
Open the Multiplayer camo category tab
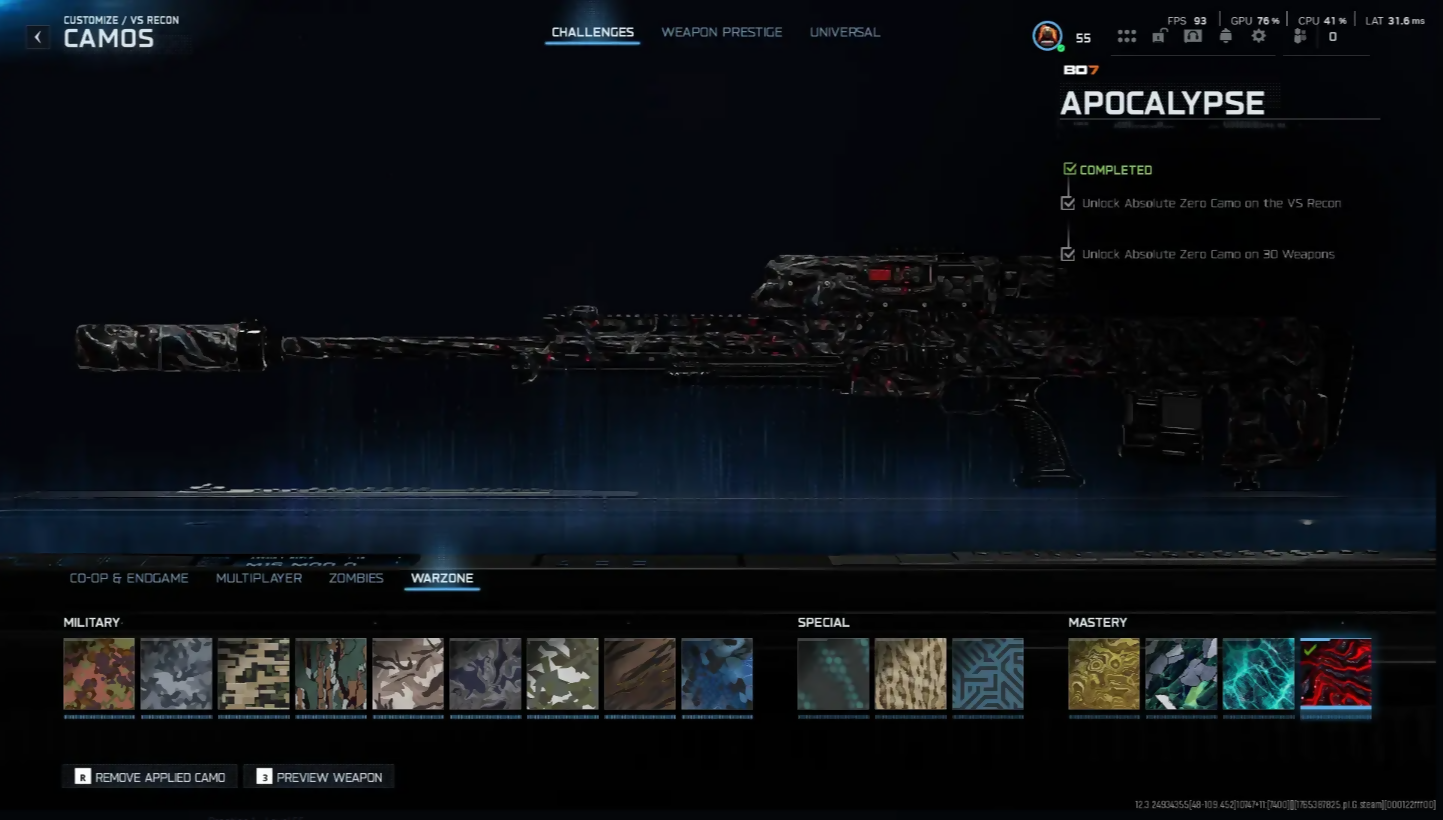click(x=259, y=578)
